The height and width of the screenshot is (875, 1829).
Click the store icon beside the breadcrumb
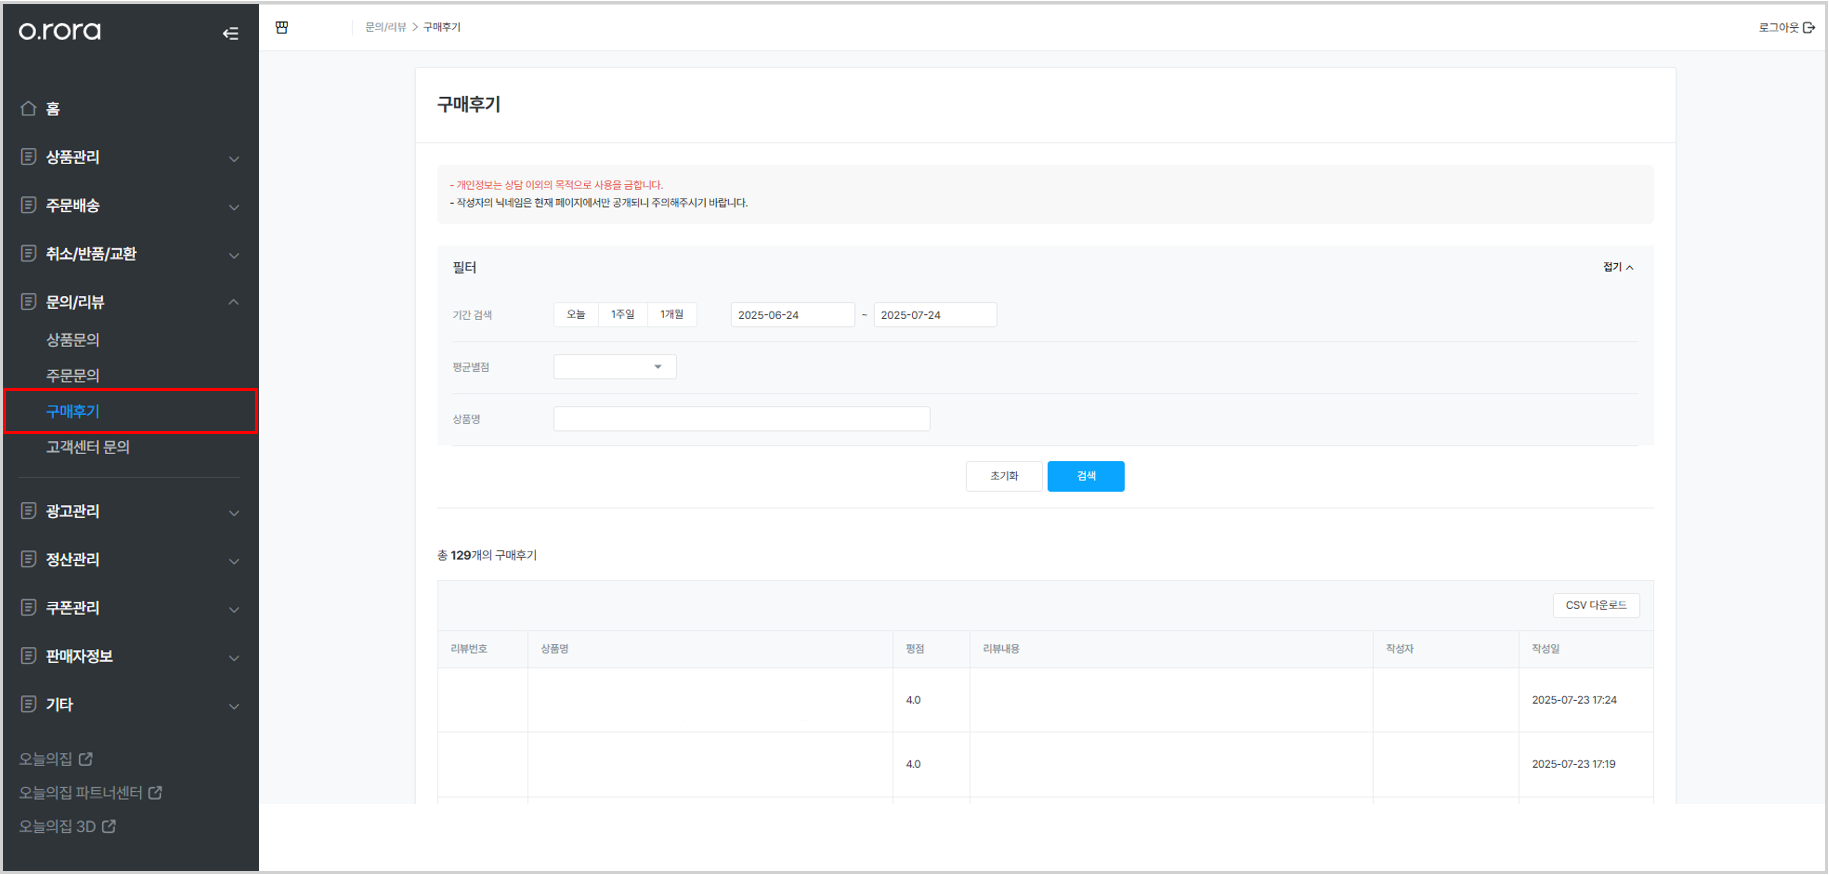click(x=282, y=27)
